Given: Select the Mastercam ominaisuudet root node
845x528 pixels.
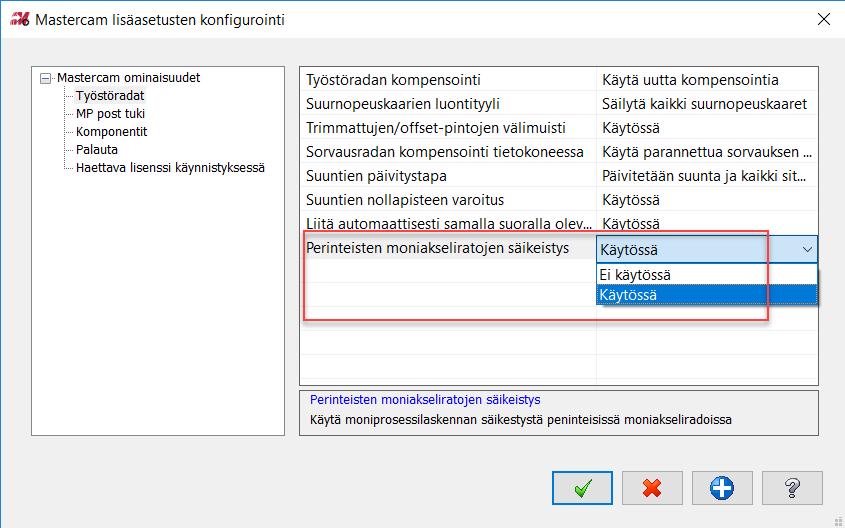Looking at the screenshot, I should point(129,78).
